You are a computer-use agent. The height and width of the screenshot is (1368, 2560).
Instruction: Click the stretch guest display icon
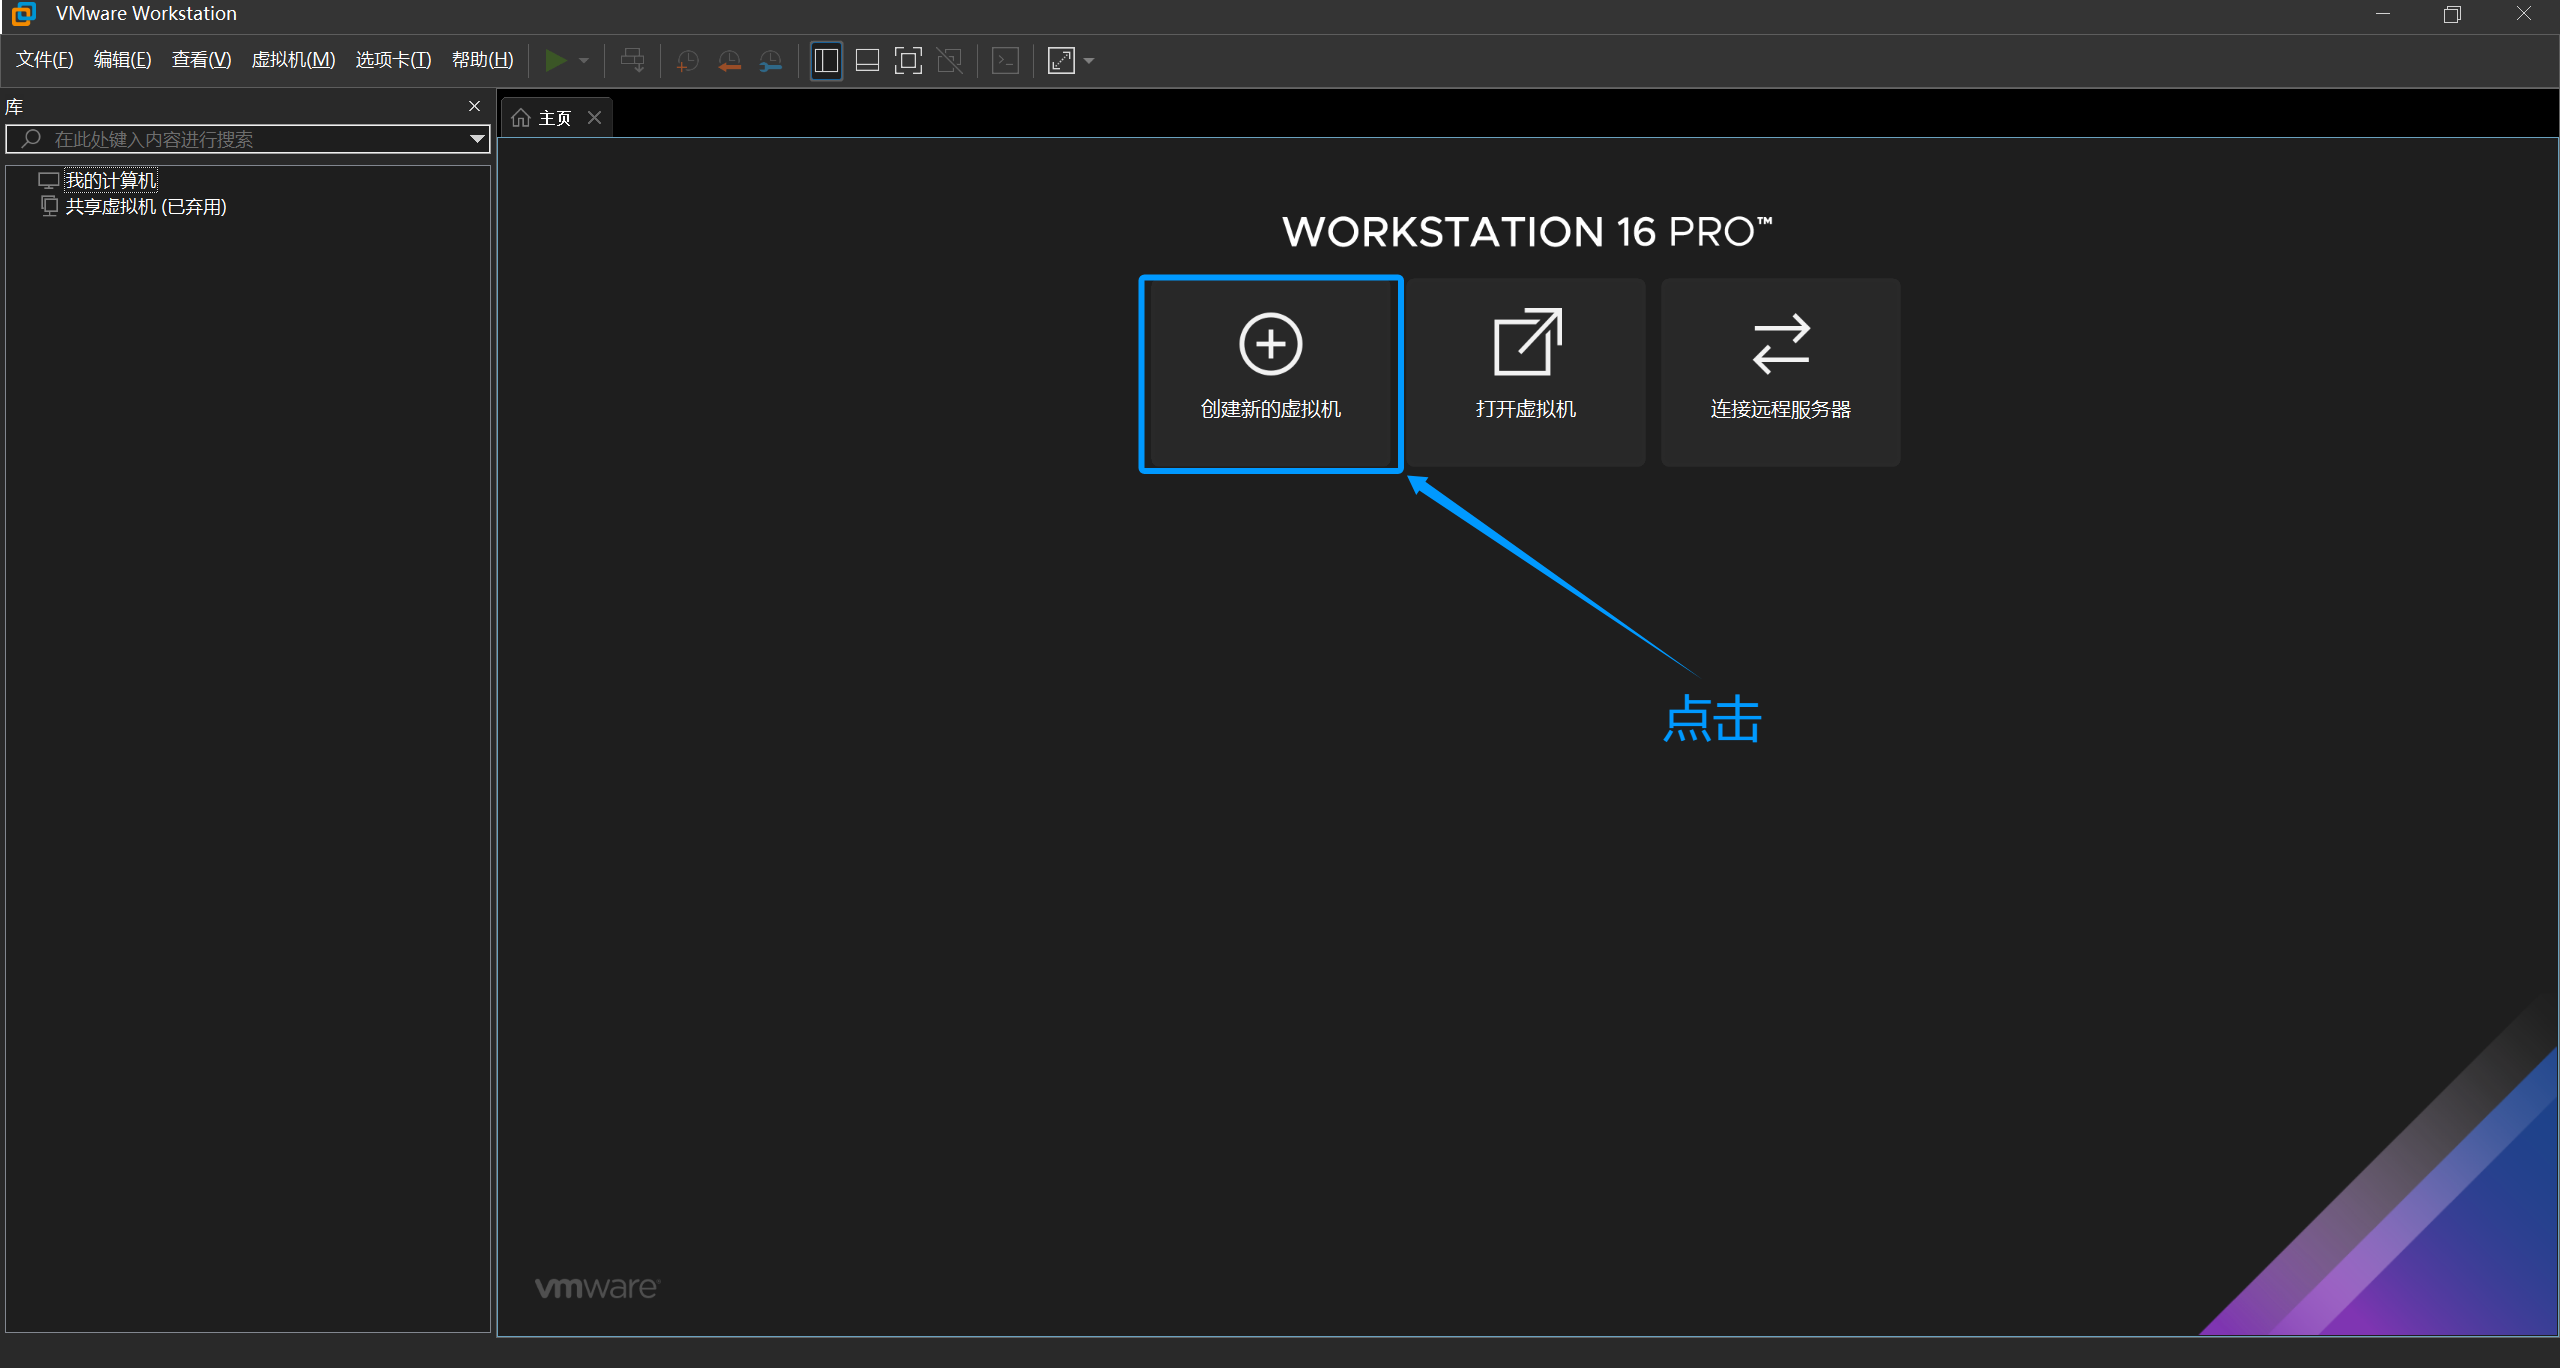pos(1061,61)
